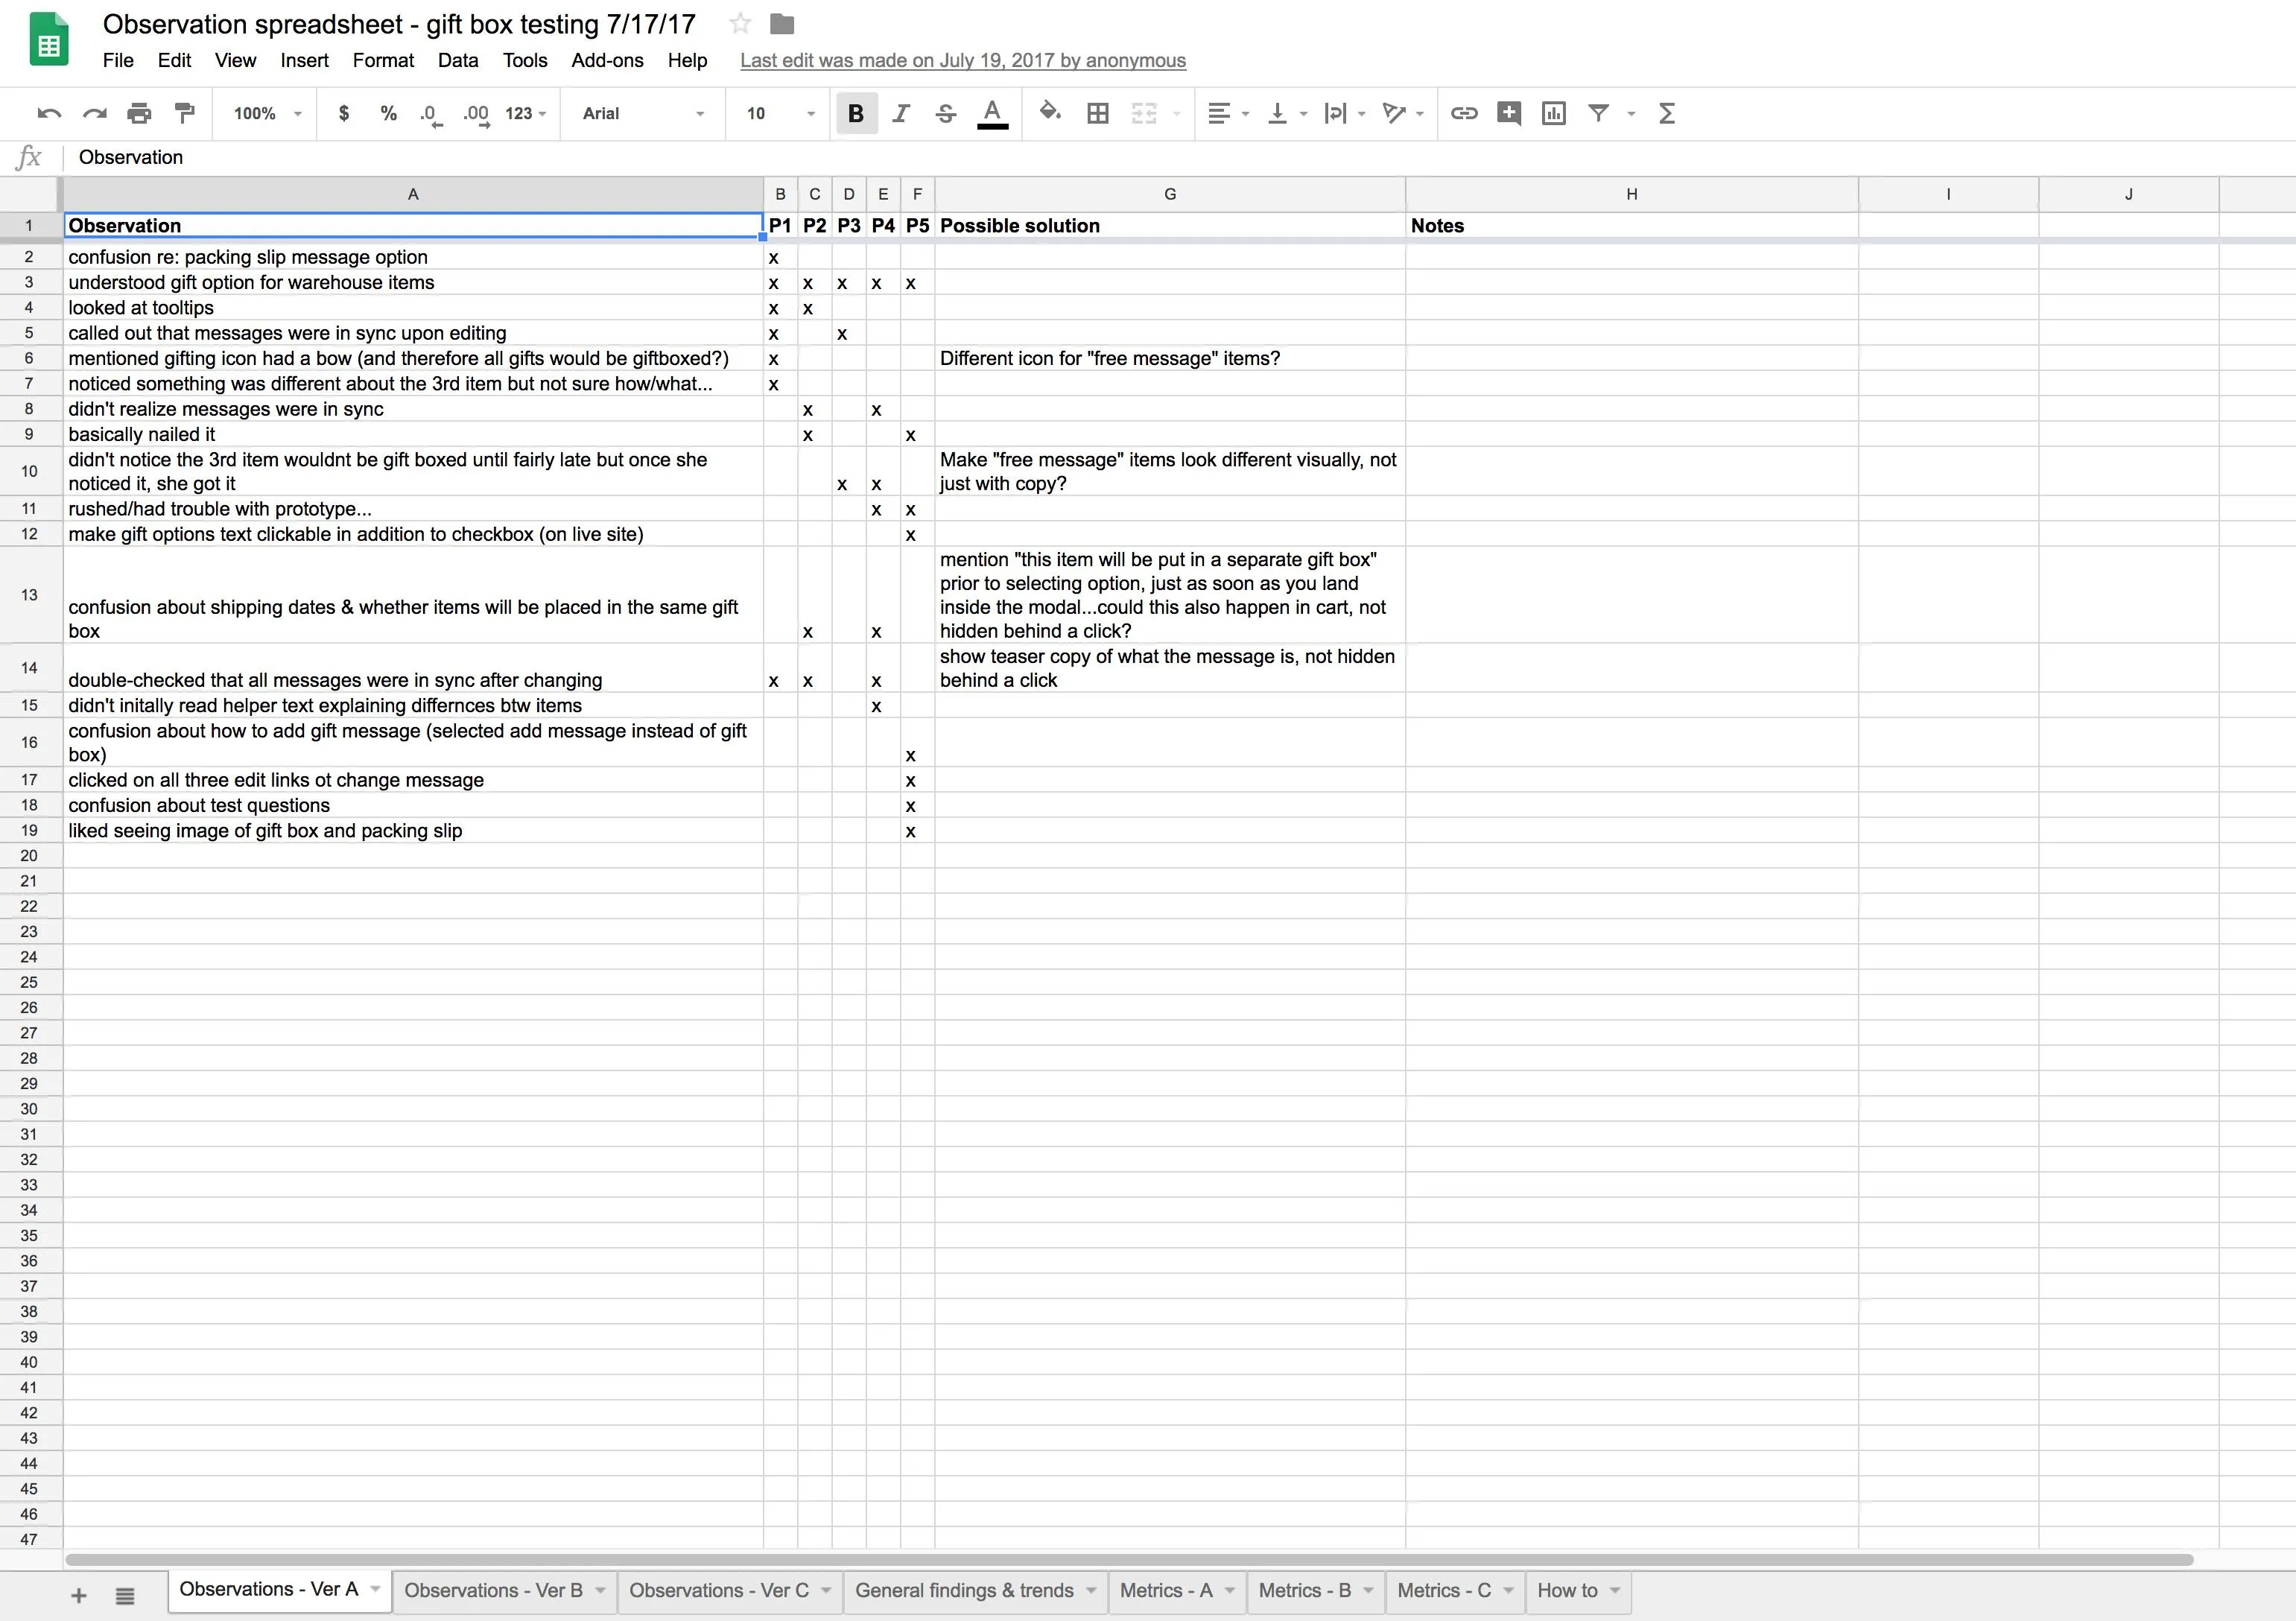Image resolution: width=2296 pixels, height=1621 pixels.
Task: Open the Format menu
Action: pyautogui.click(x=383, y=60)
